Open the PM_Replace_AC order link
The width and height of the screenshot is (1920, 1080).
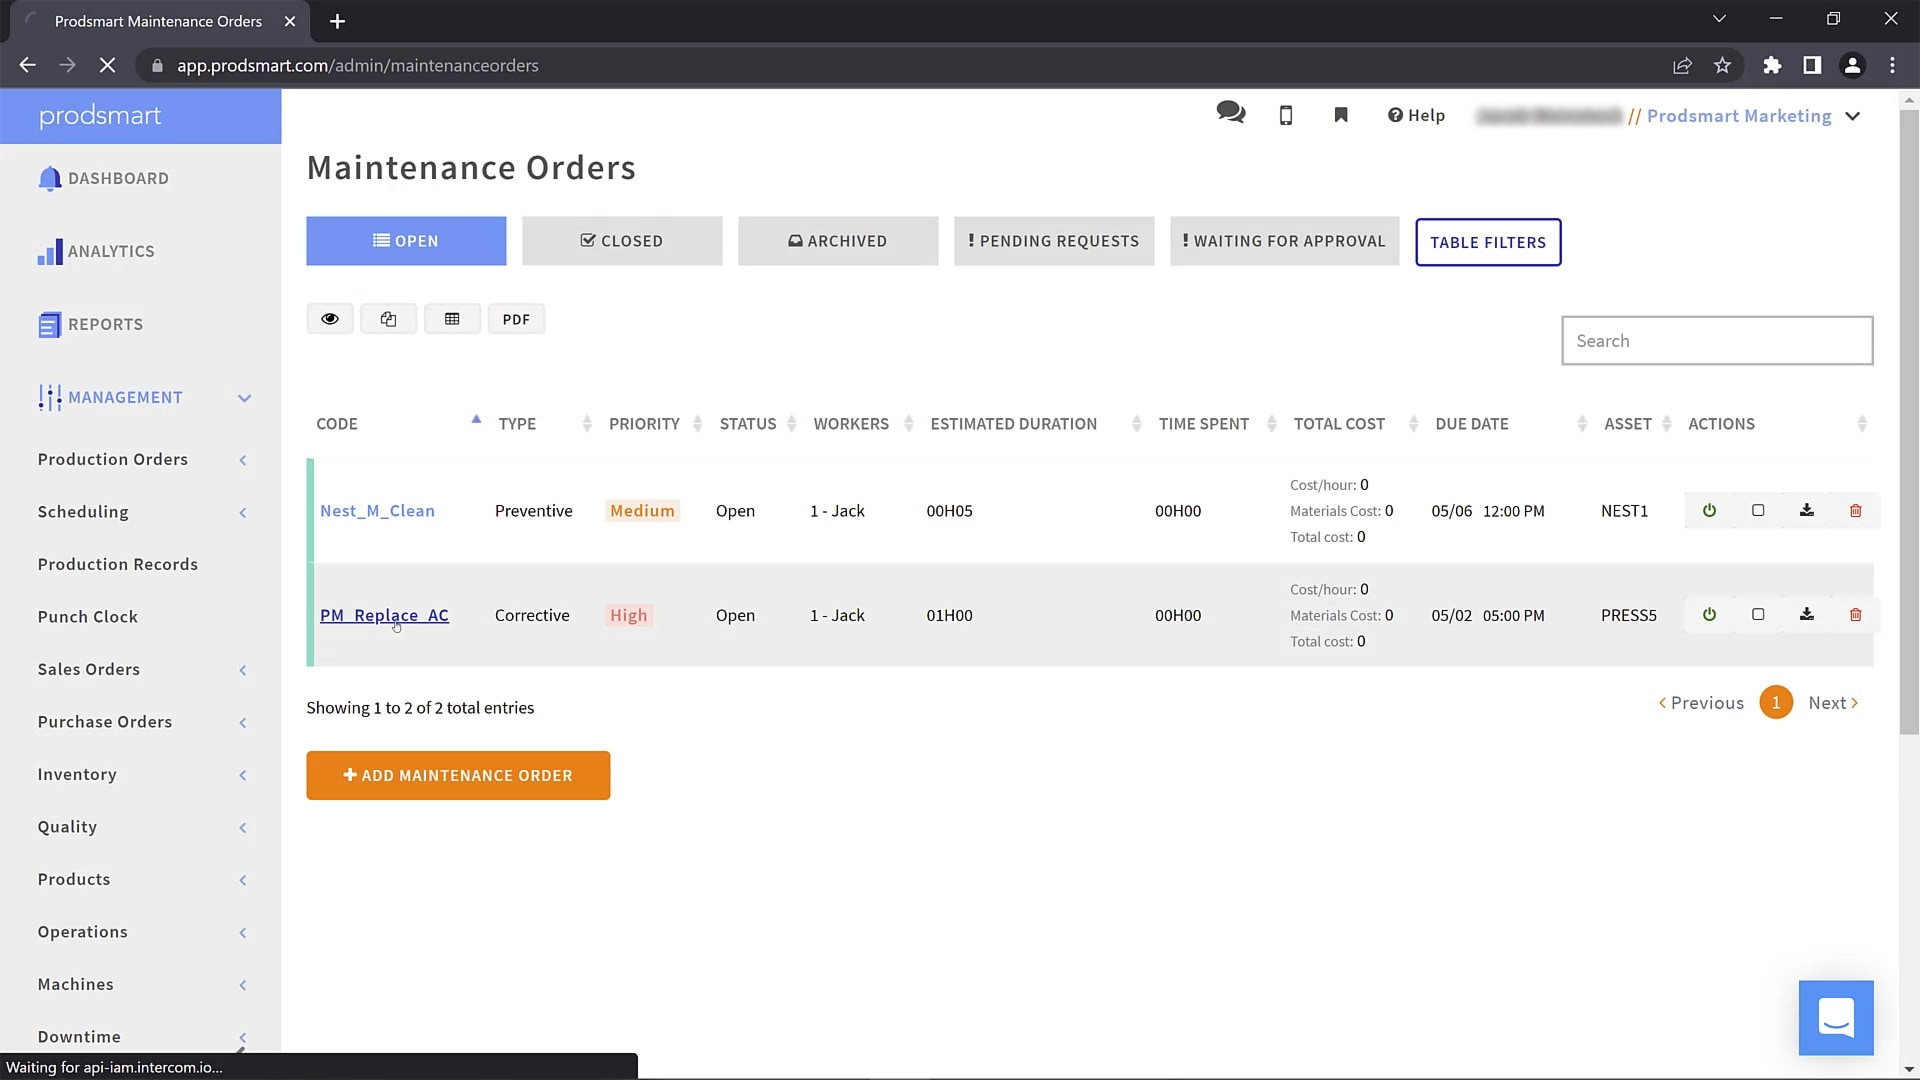tap(384, 615)
